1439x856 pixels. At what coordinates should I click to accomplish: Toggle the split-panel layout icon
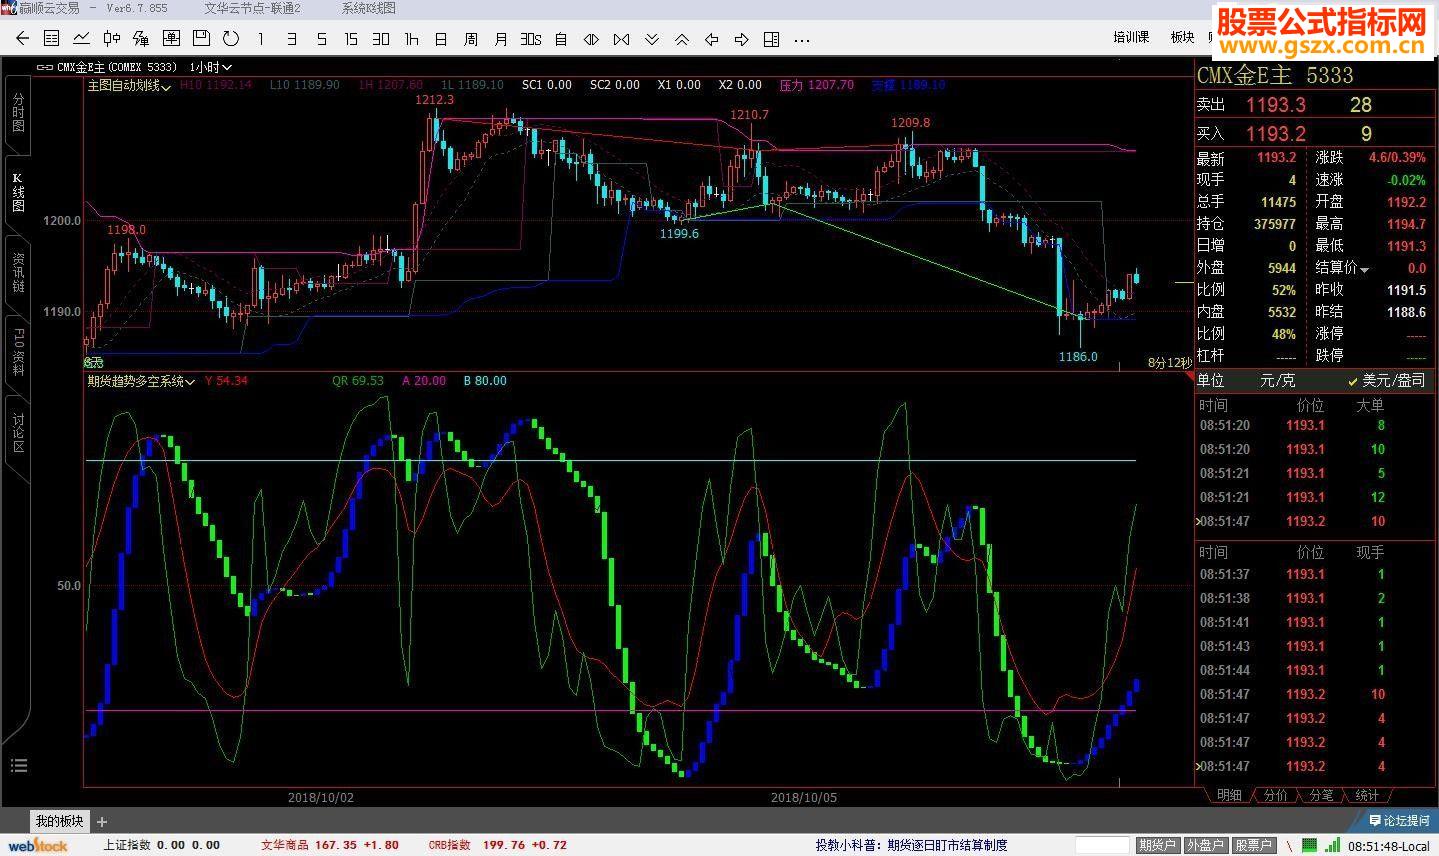pos(771,39)
